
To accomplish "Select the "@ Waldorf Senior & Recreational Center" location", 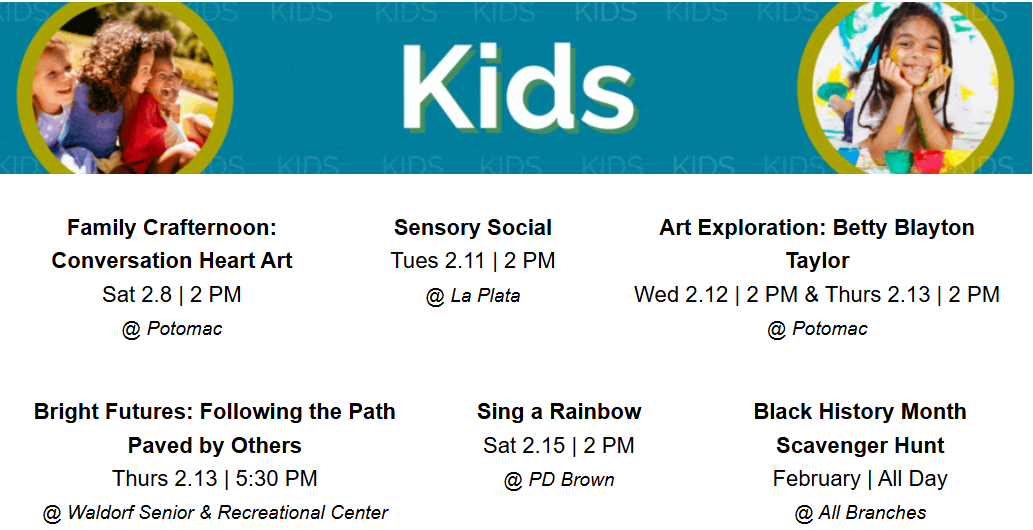I will (214, 513).
